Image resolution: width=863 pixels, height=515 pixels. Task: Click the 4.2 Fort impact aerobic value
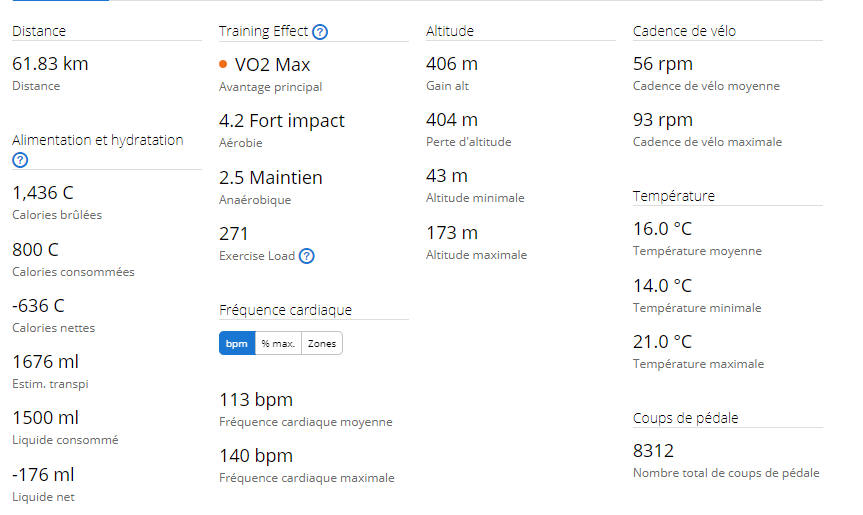(282, 120)
